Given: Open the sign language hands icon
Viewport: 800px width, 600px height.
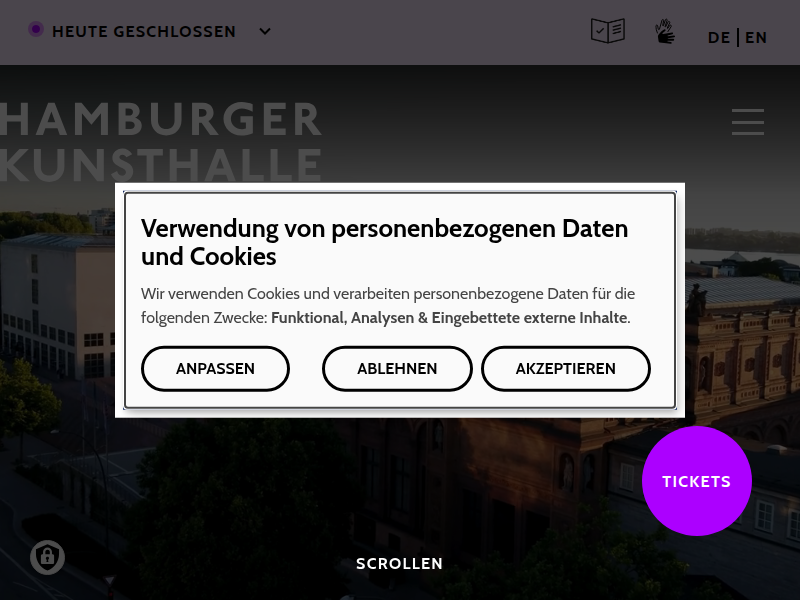Looking at the screenshot, I should pos(665,31).
